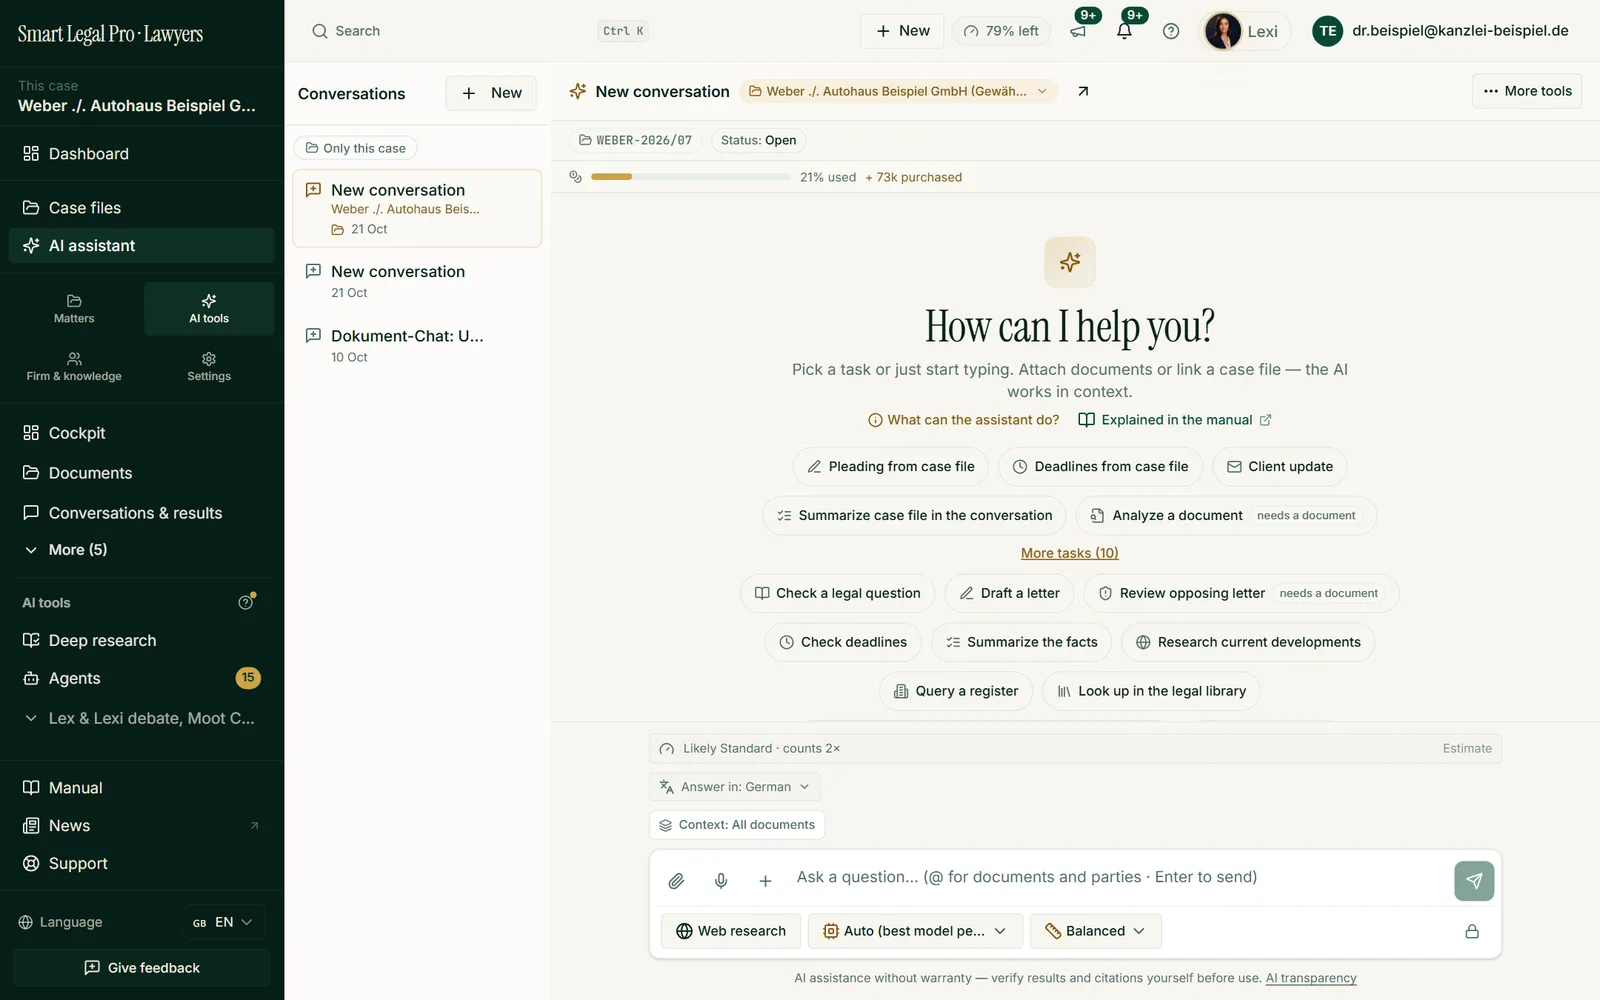Screen dimensions: 1600x1000
Task: Open the Weber case selector dropdown
Action: point(898,91)
